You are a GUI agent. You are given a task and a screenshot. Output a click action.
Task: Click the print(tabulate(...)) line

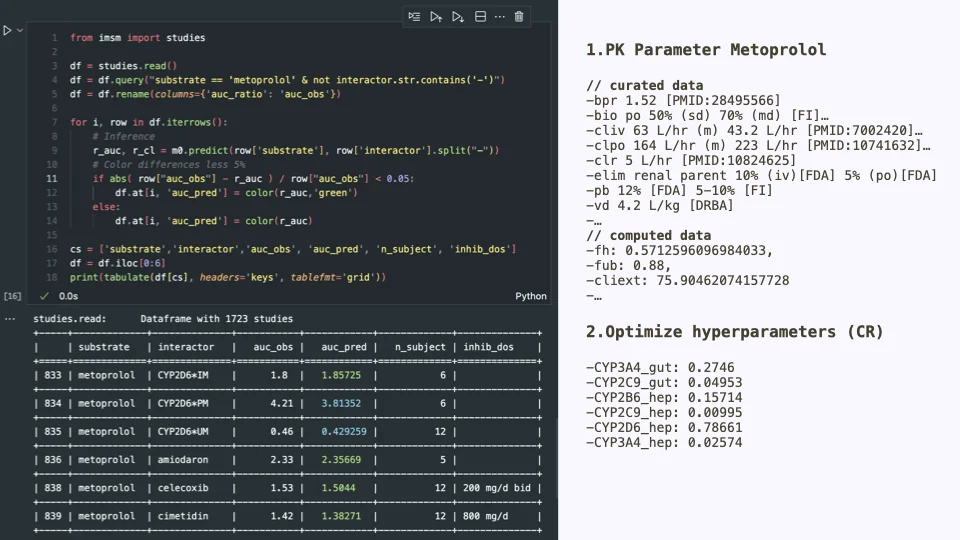(228, 277)
